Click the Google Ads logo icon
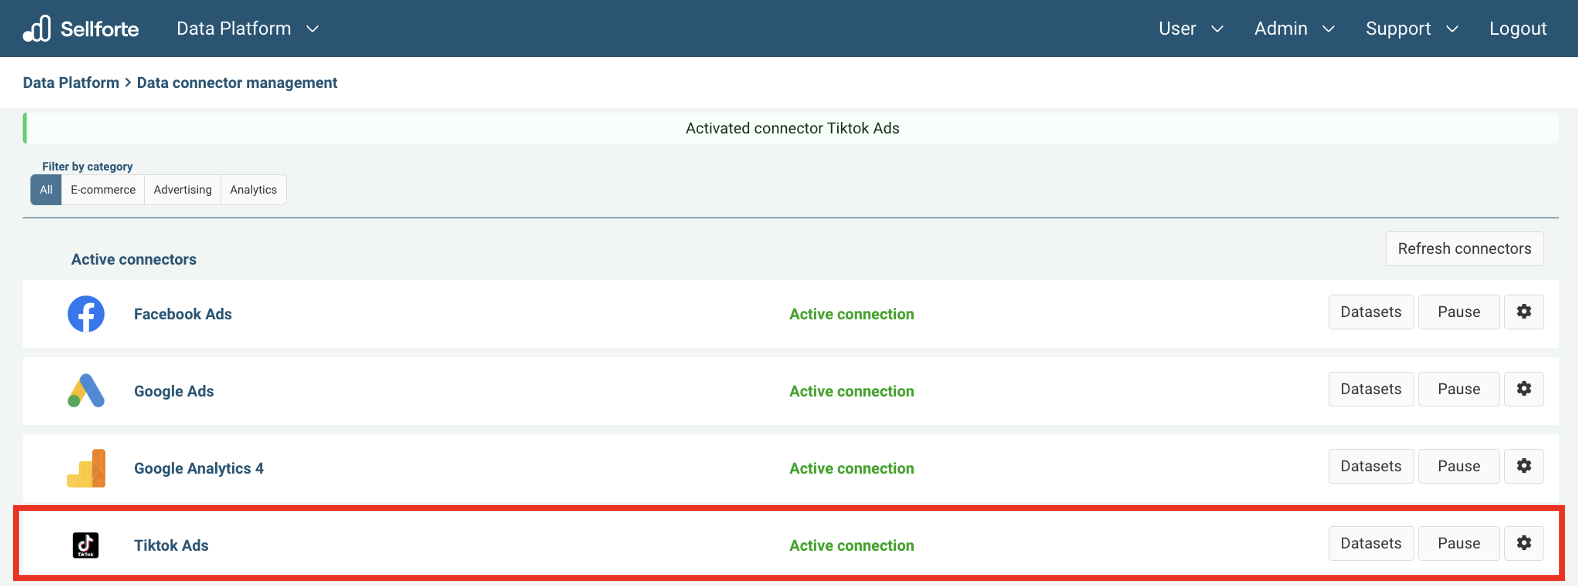This screenshot has width=1578, height=586. 86,391
